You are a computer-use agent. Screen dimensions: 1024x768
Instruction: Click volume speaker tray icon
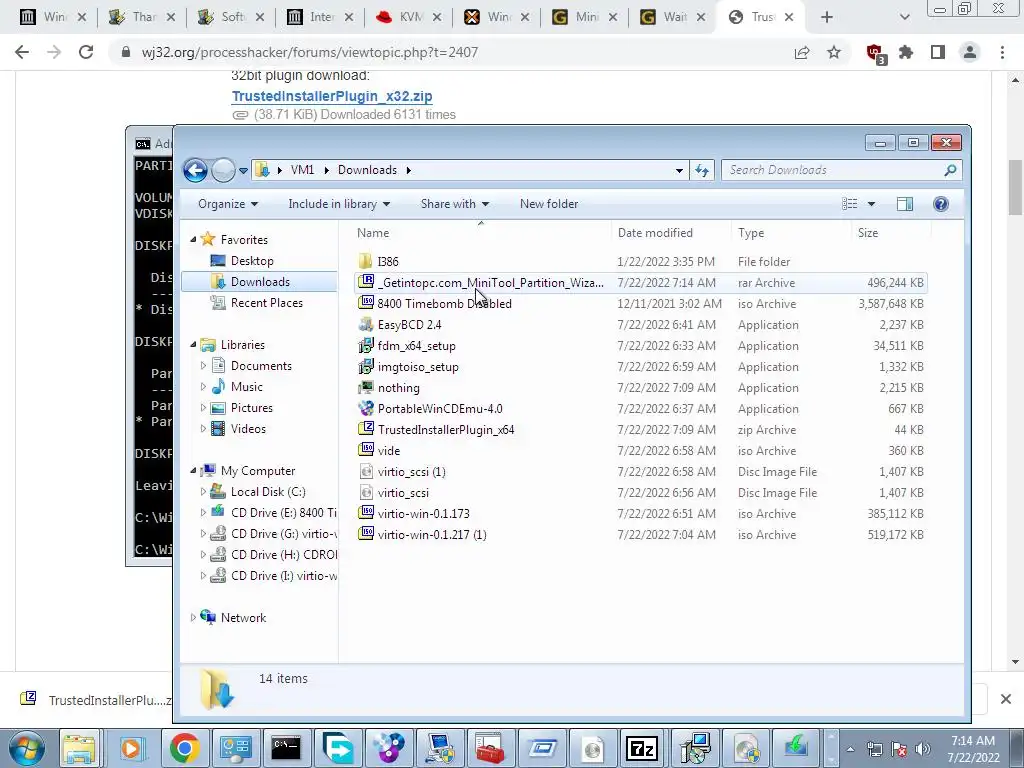(x=923, y=749)
